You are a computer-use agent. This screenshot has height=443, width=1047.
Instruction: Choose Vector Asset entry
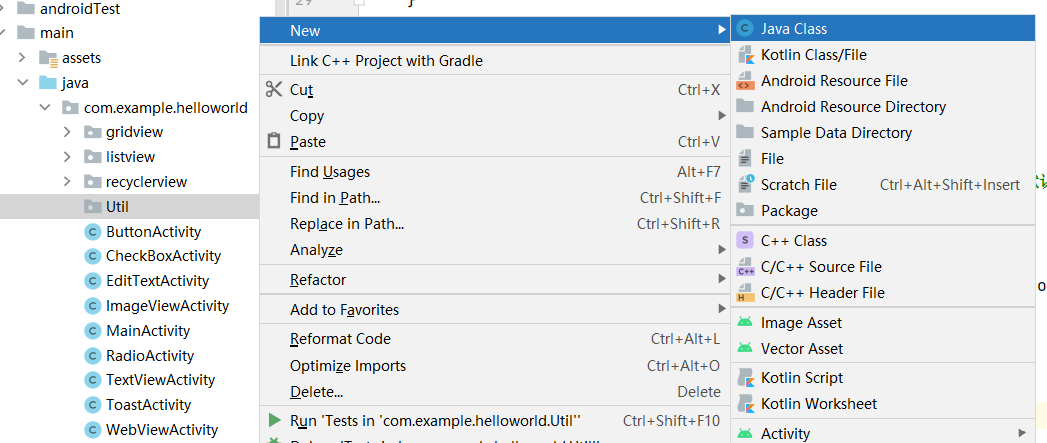coord(801,349)
